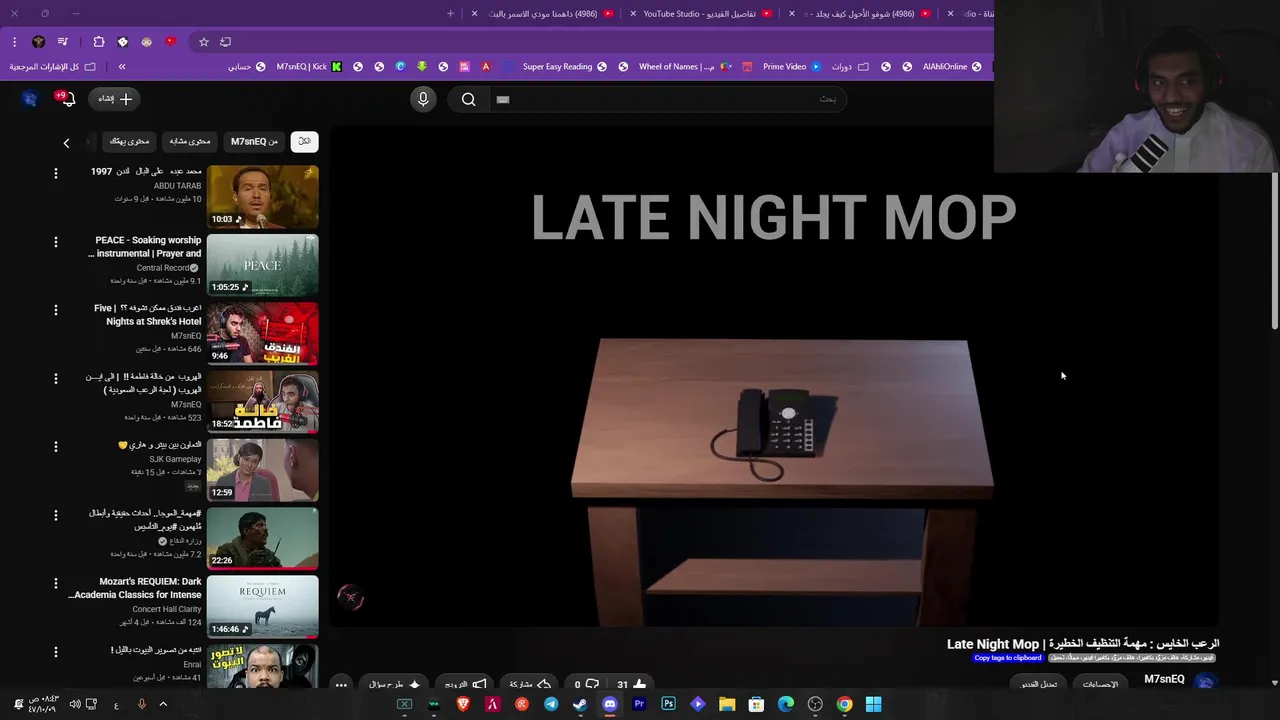The height and width of the screenshot is (720, 1280).
Task: Bookmark this page with the star icon
Action: point(204,42)
